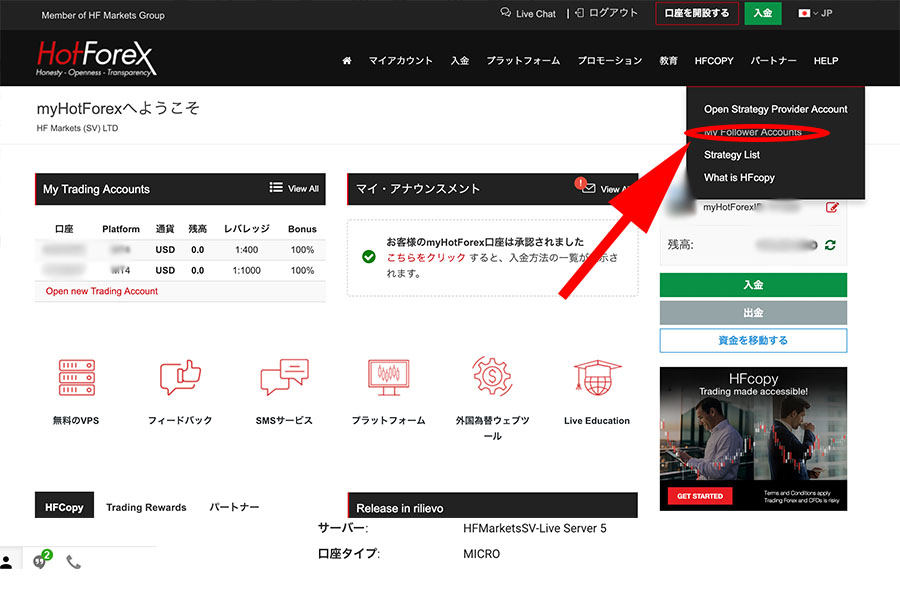Click the HFMarketsSV-Live Server 5 text
900x593 pixels.
(x=534, y=528)
